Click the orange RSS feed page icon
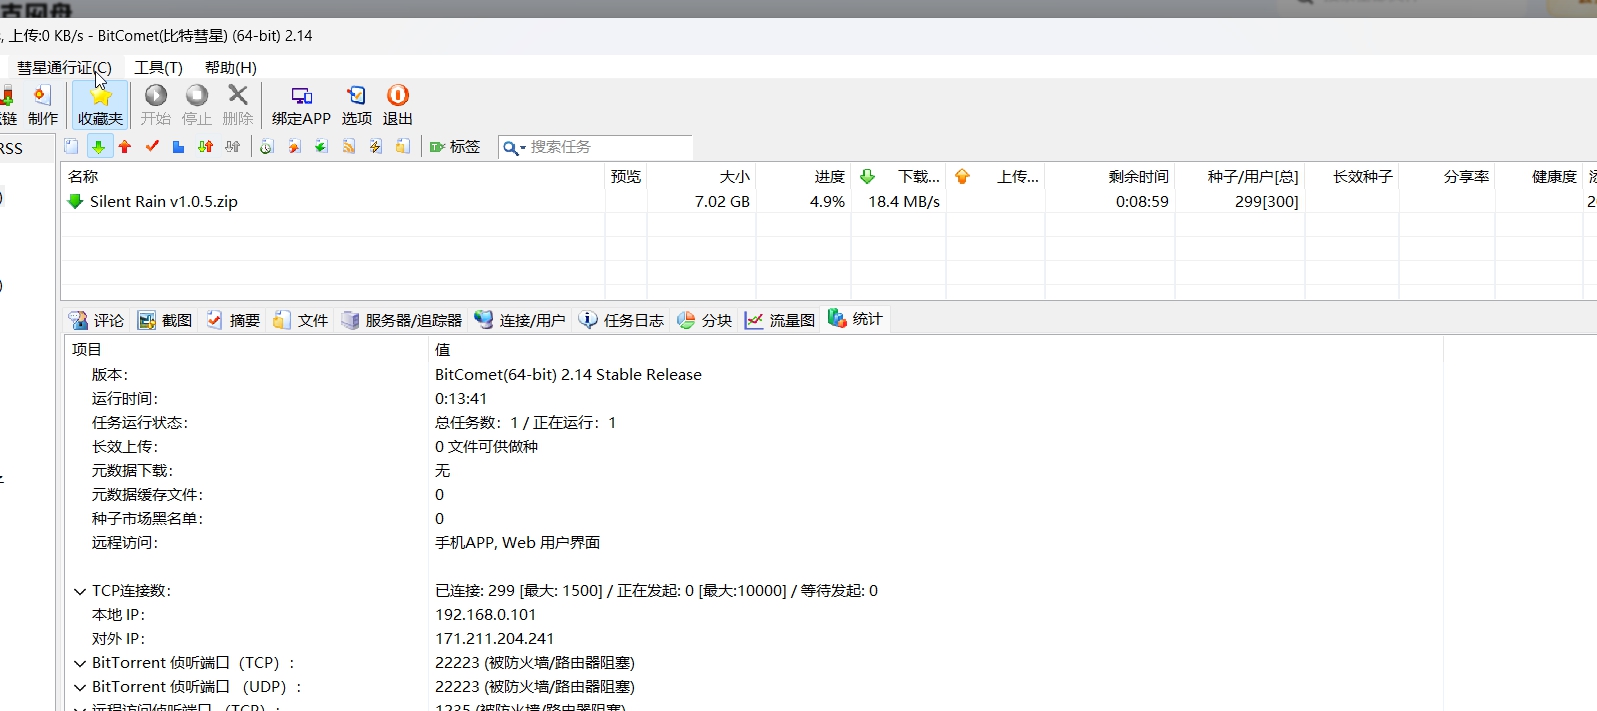The height and width of the screenshot is (711, 1597). 348,147
